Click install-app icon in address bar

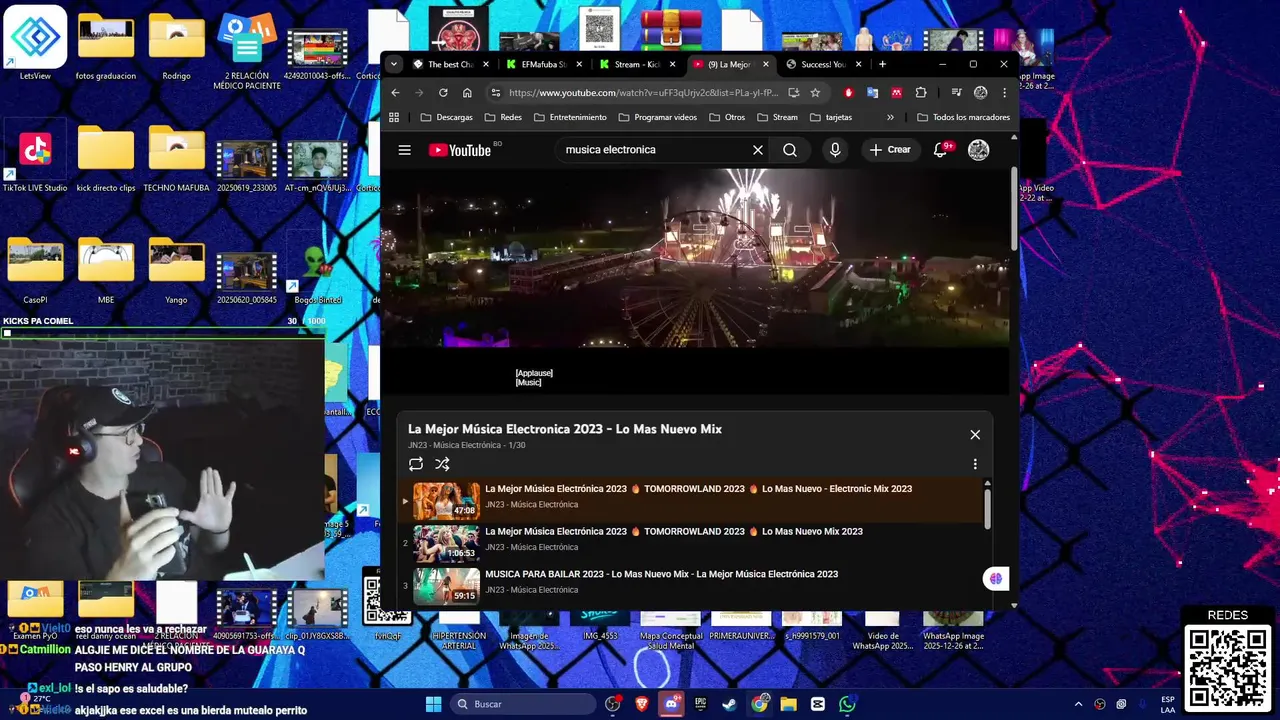pyautogui.click(x=794, y=93)
